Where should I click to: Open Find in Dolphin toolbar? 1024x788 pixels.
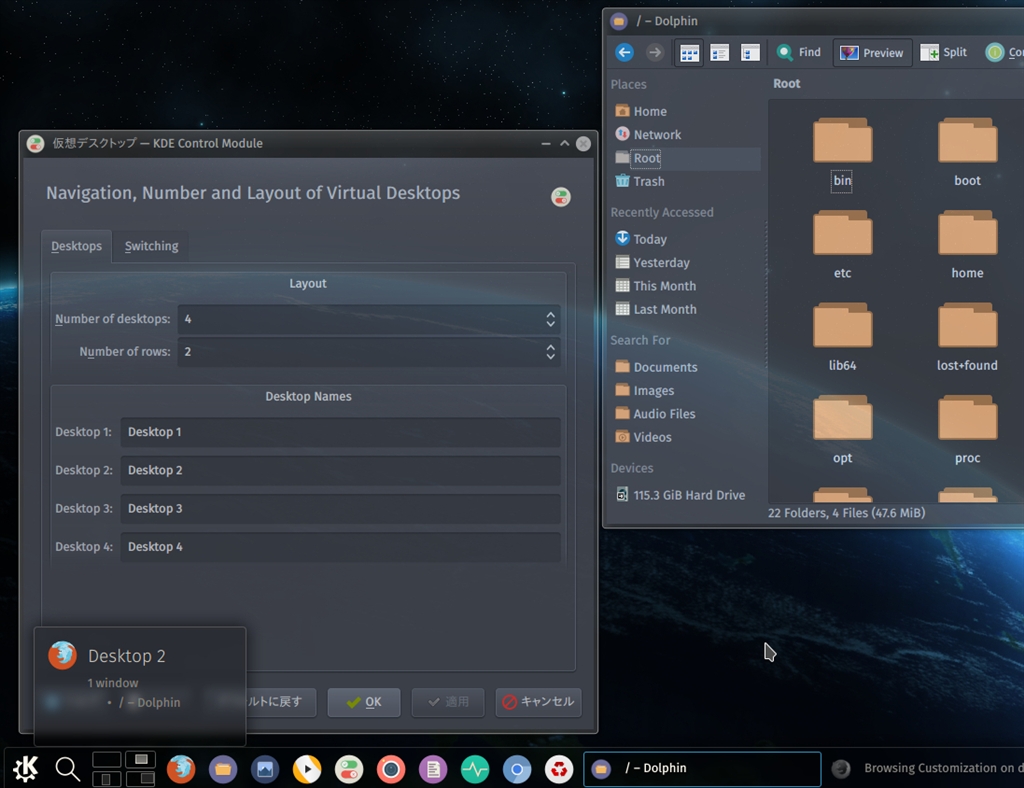[x=799, y=52]
